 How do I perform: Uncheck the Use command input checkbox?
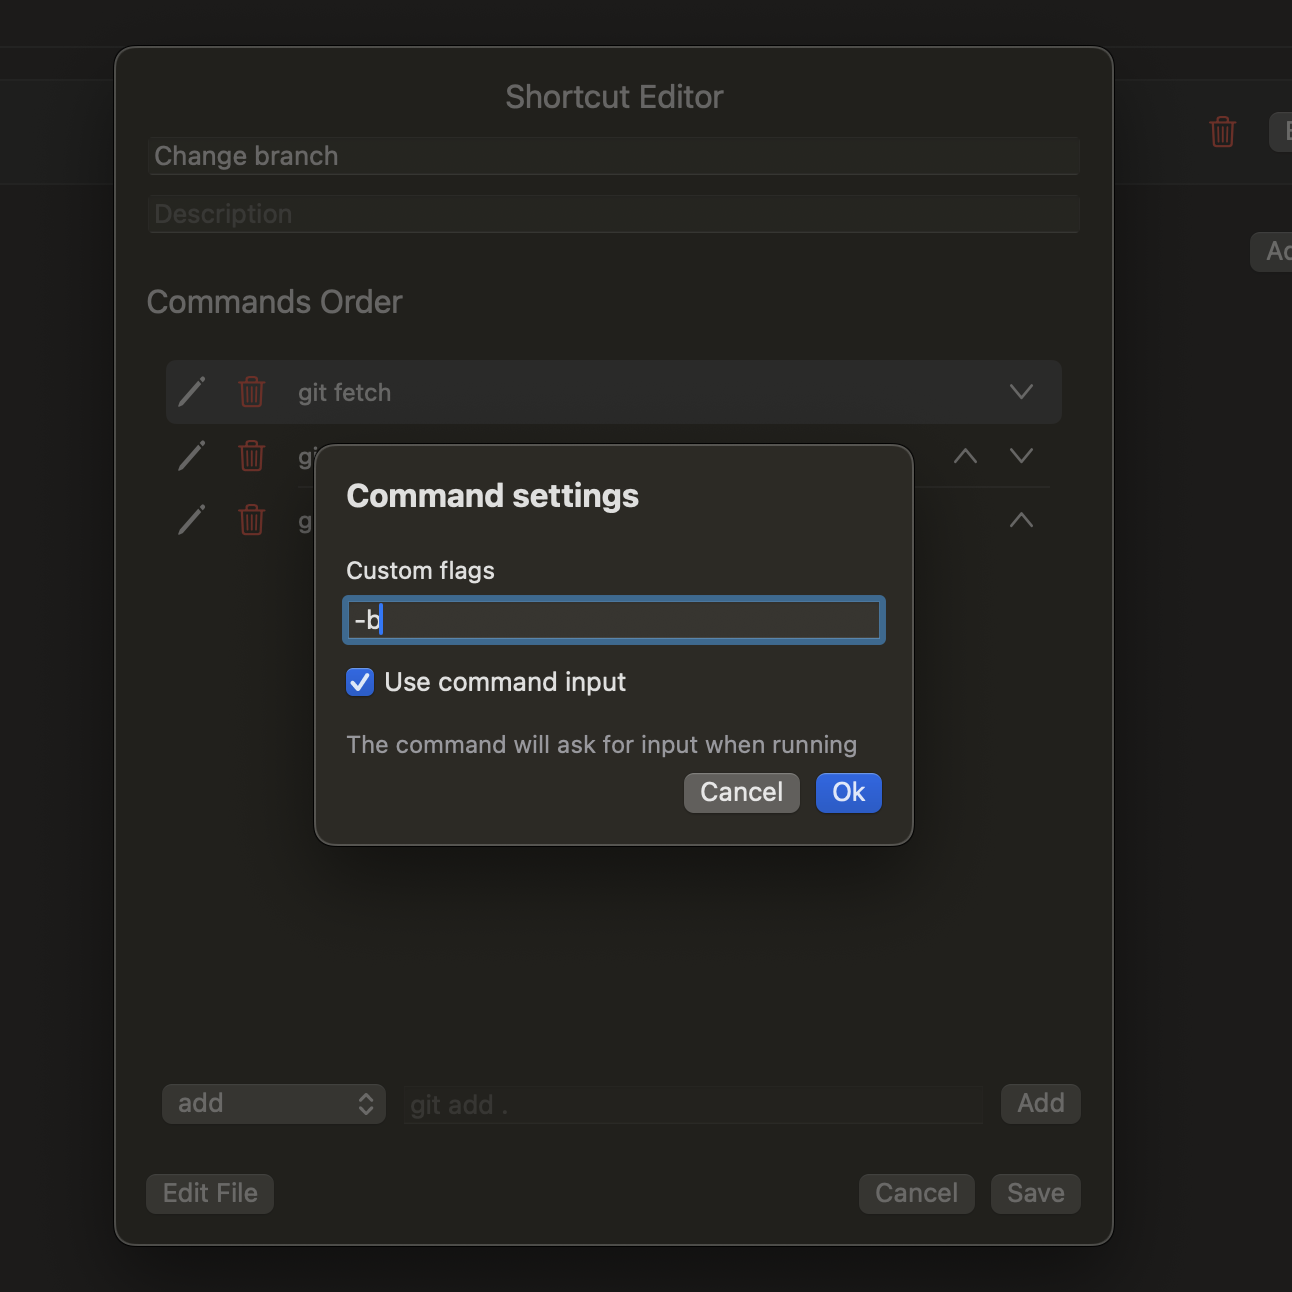(x=359, y=682)
